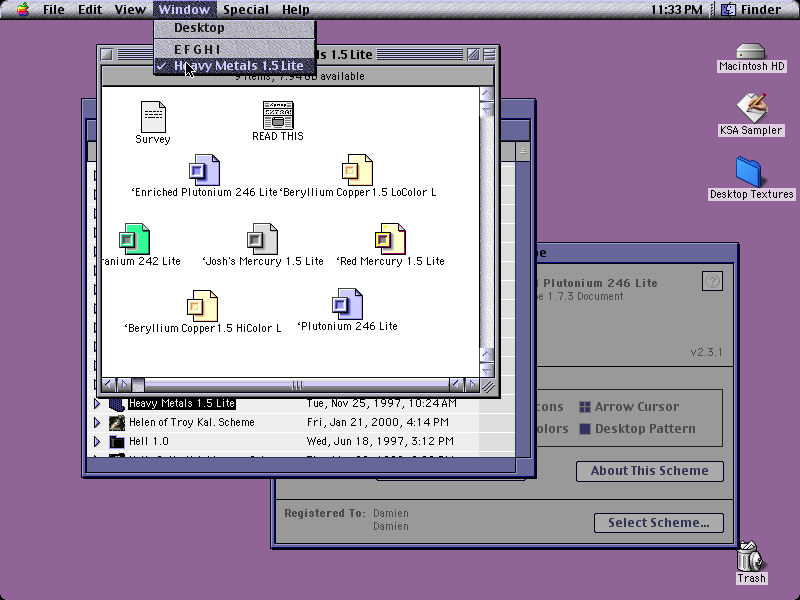The height and width of the screenshot is (600, 800).
Task: Click the left arrow at the far-left end of the horizontal scrollbar
Action: 108,385
